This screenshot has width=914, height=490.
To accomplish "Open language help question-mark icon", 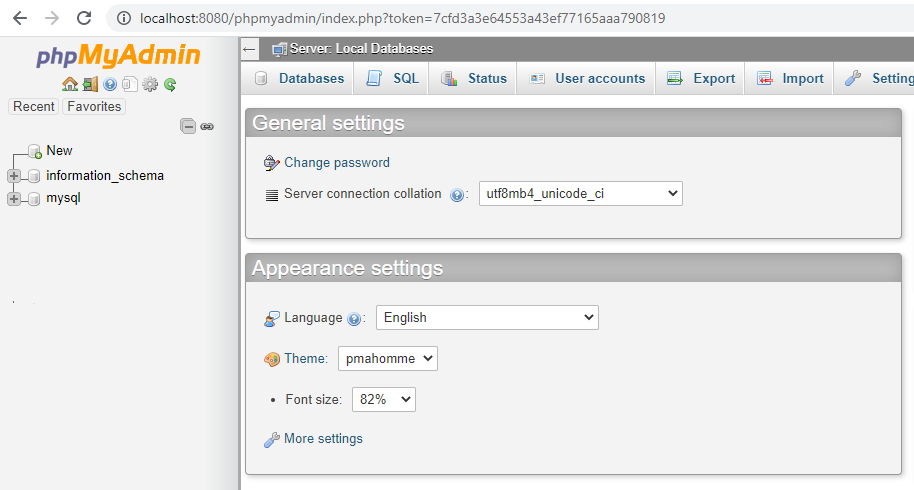I will click(x=354, y=319).
